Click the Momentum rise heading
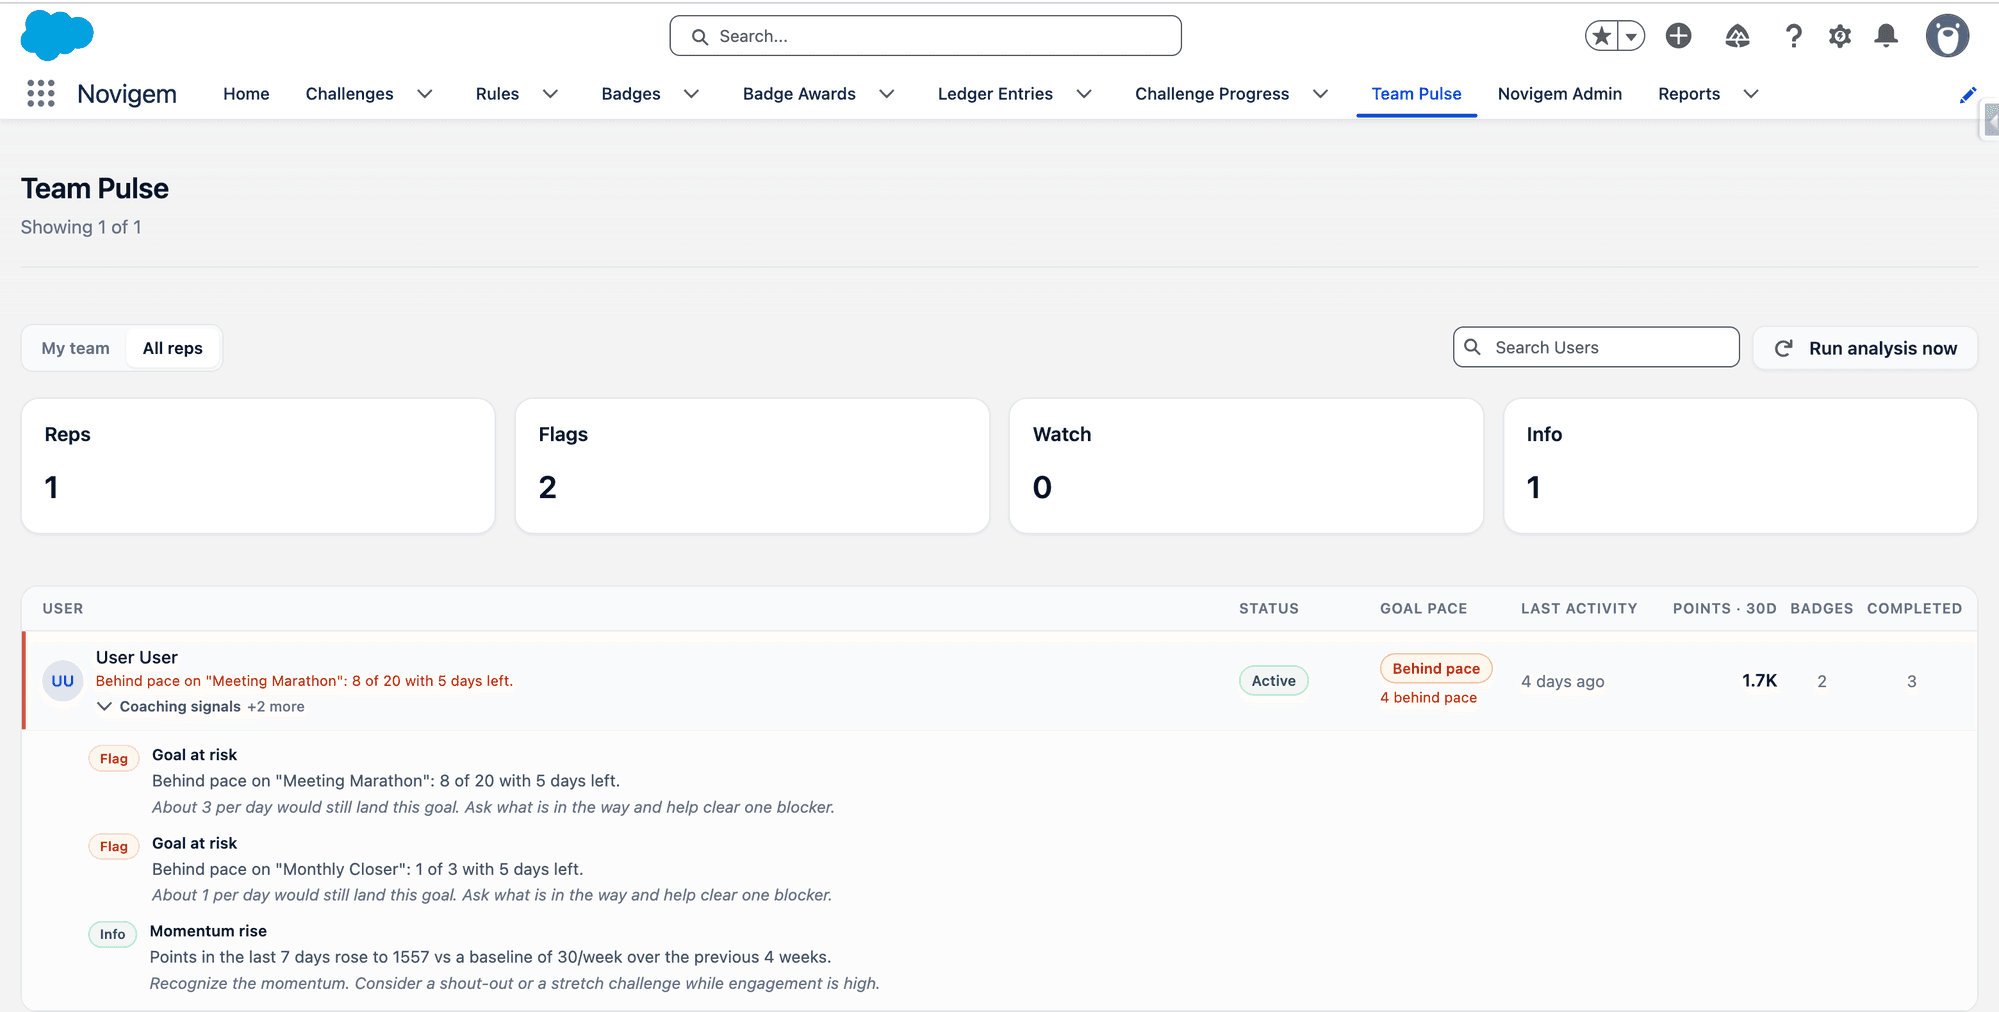This screenshot has width=1999, height=1012. tap(208, 931)
